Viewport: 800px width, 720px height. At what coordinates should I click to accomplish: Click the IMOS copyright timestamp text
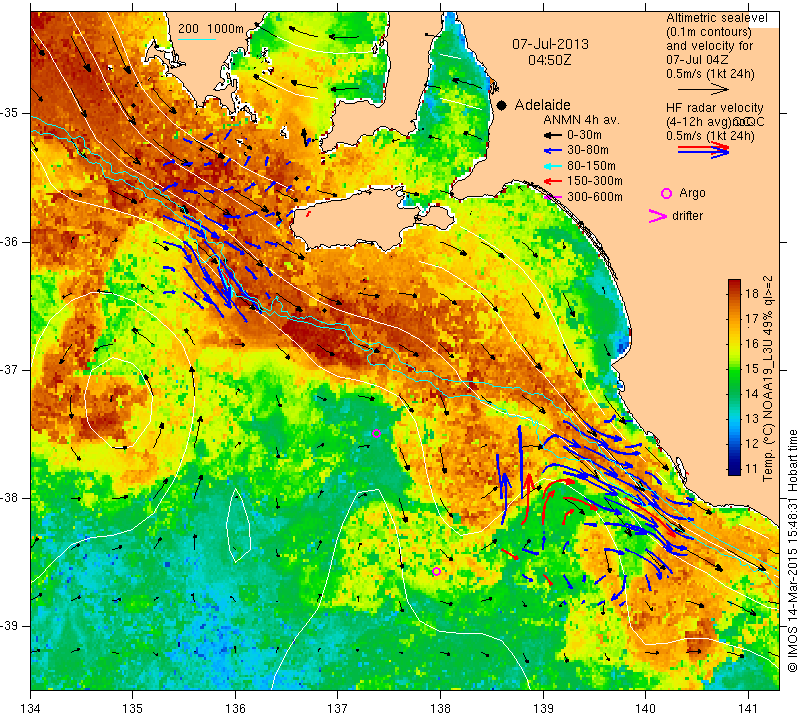(x=792, y=550)
